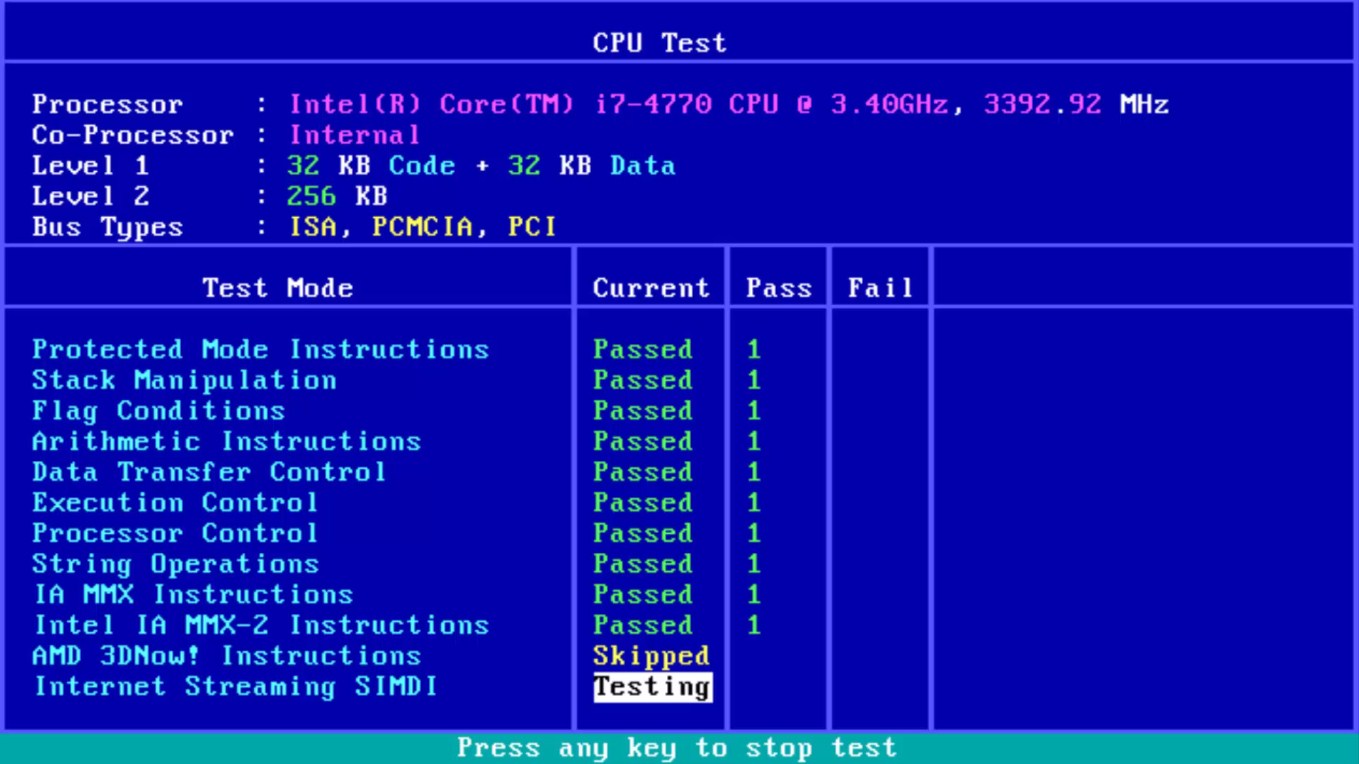Click the Bus Types label
1359x764 pixels.
click(x=107, y=227)
